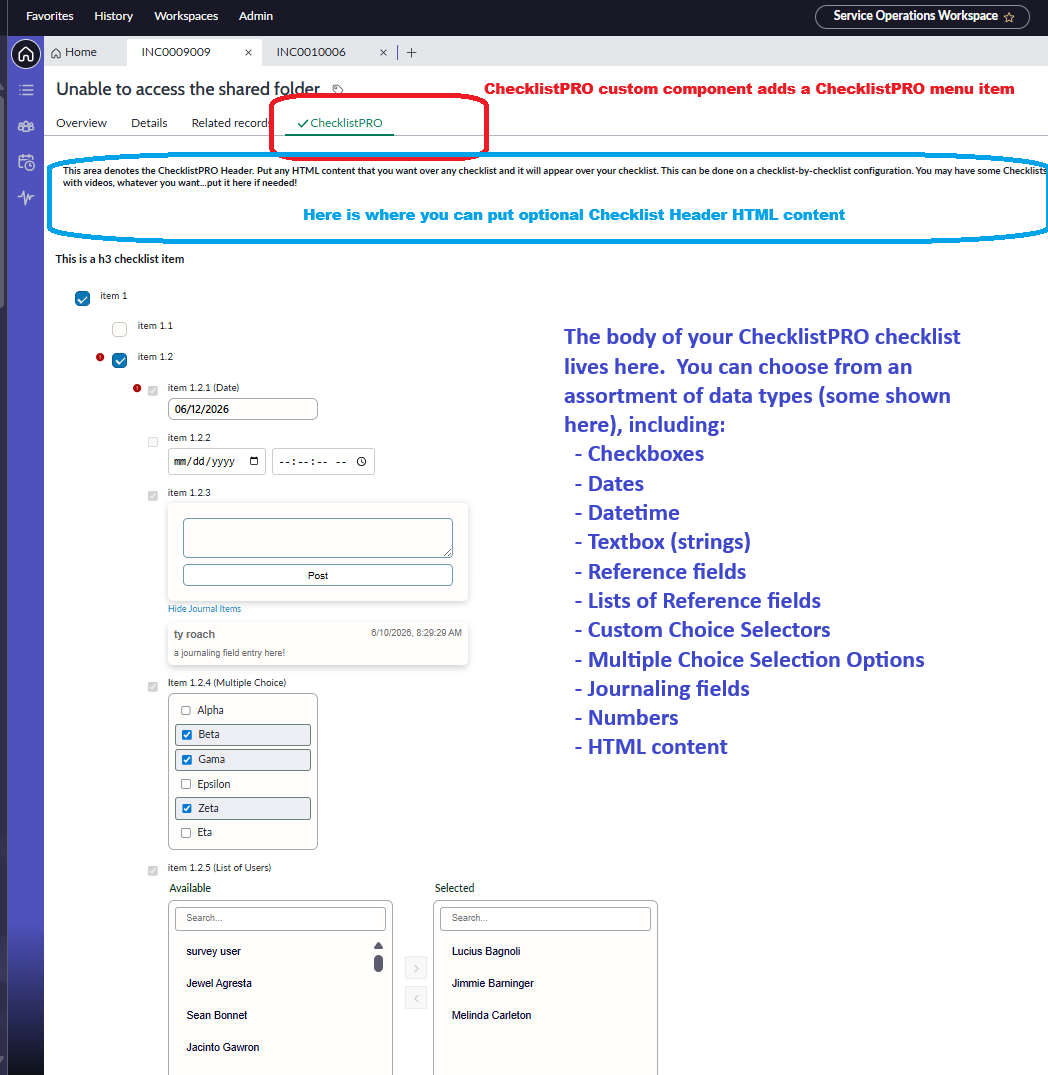Screen dimensions: 1048x1075
Task: Click the mm/dd/yyyy date input
Action: [217, 461]
